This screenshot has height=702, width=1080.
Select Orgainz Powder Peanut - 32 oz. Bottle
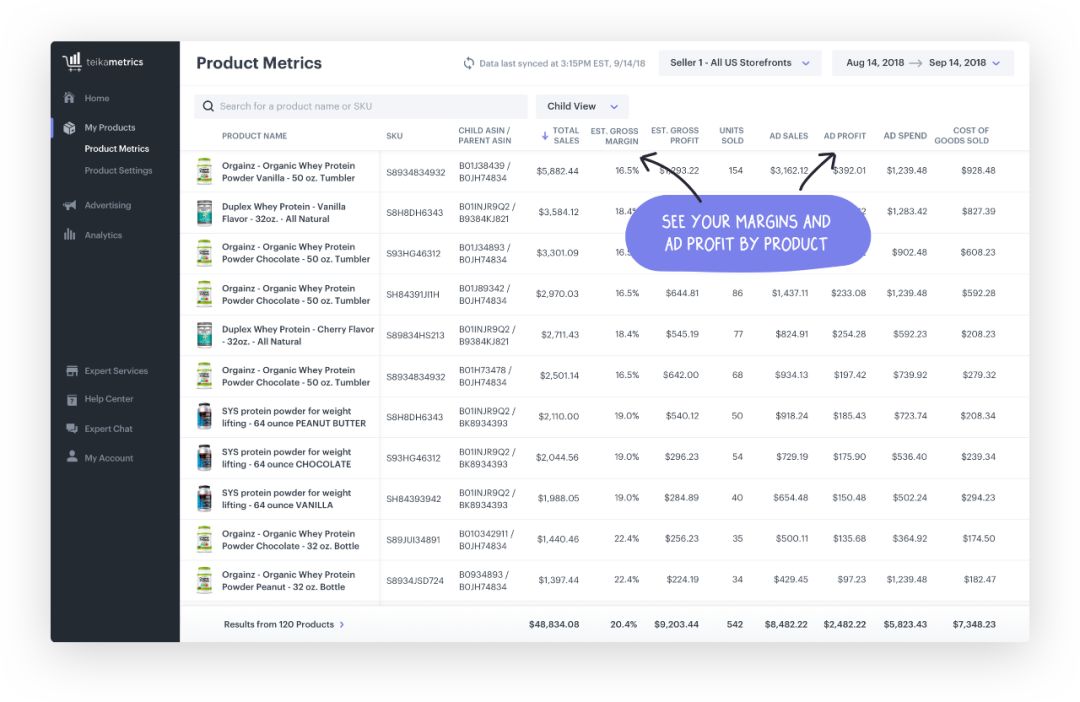(x=289, y=580)
